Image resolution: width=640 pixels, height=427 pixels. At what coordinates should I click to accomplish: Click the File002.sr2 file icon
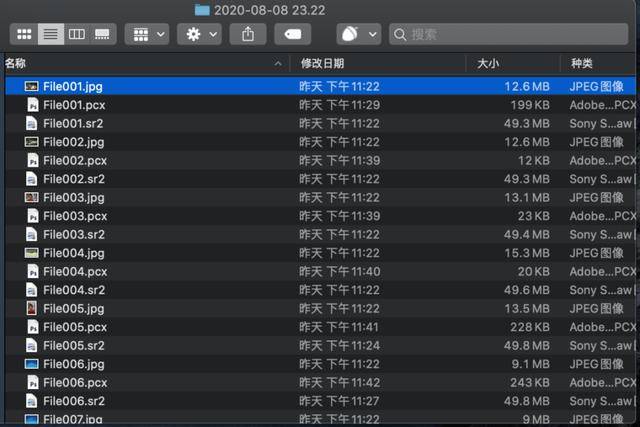(x=32, y=179)
